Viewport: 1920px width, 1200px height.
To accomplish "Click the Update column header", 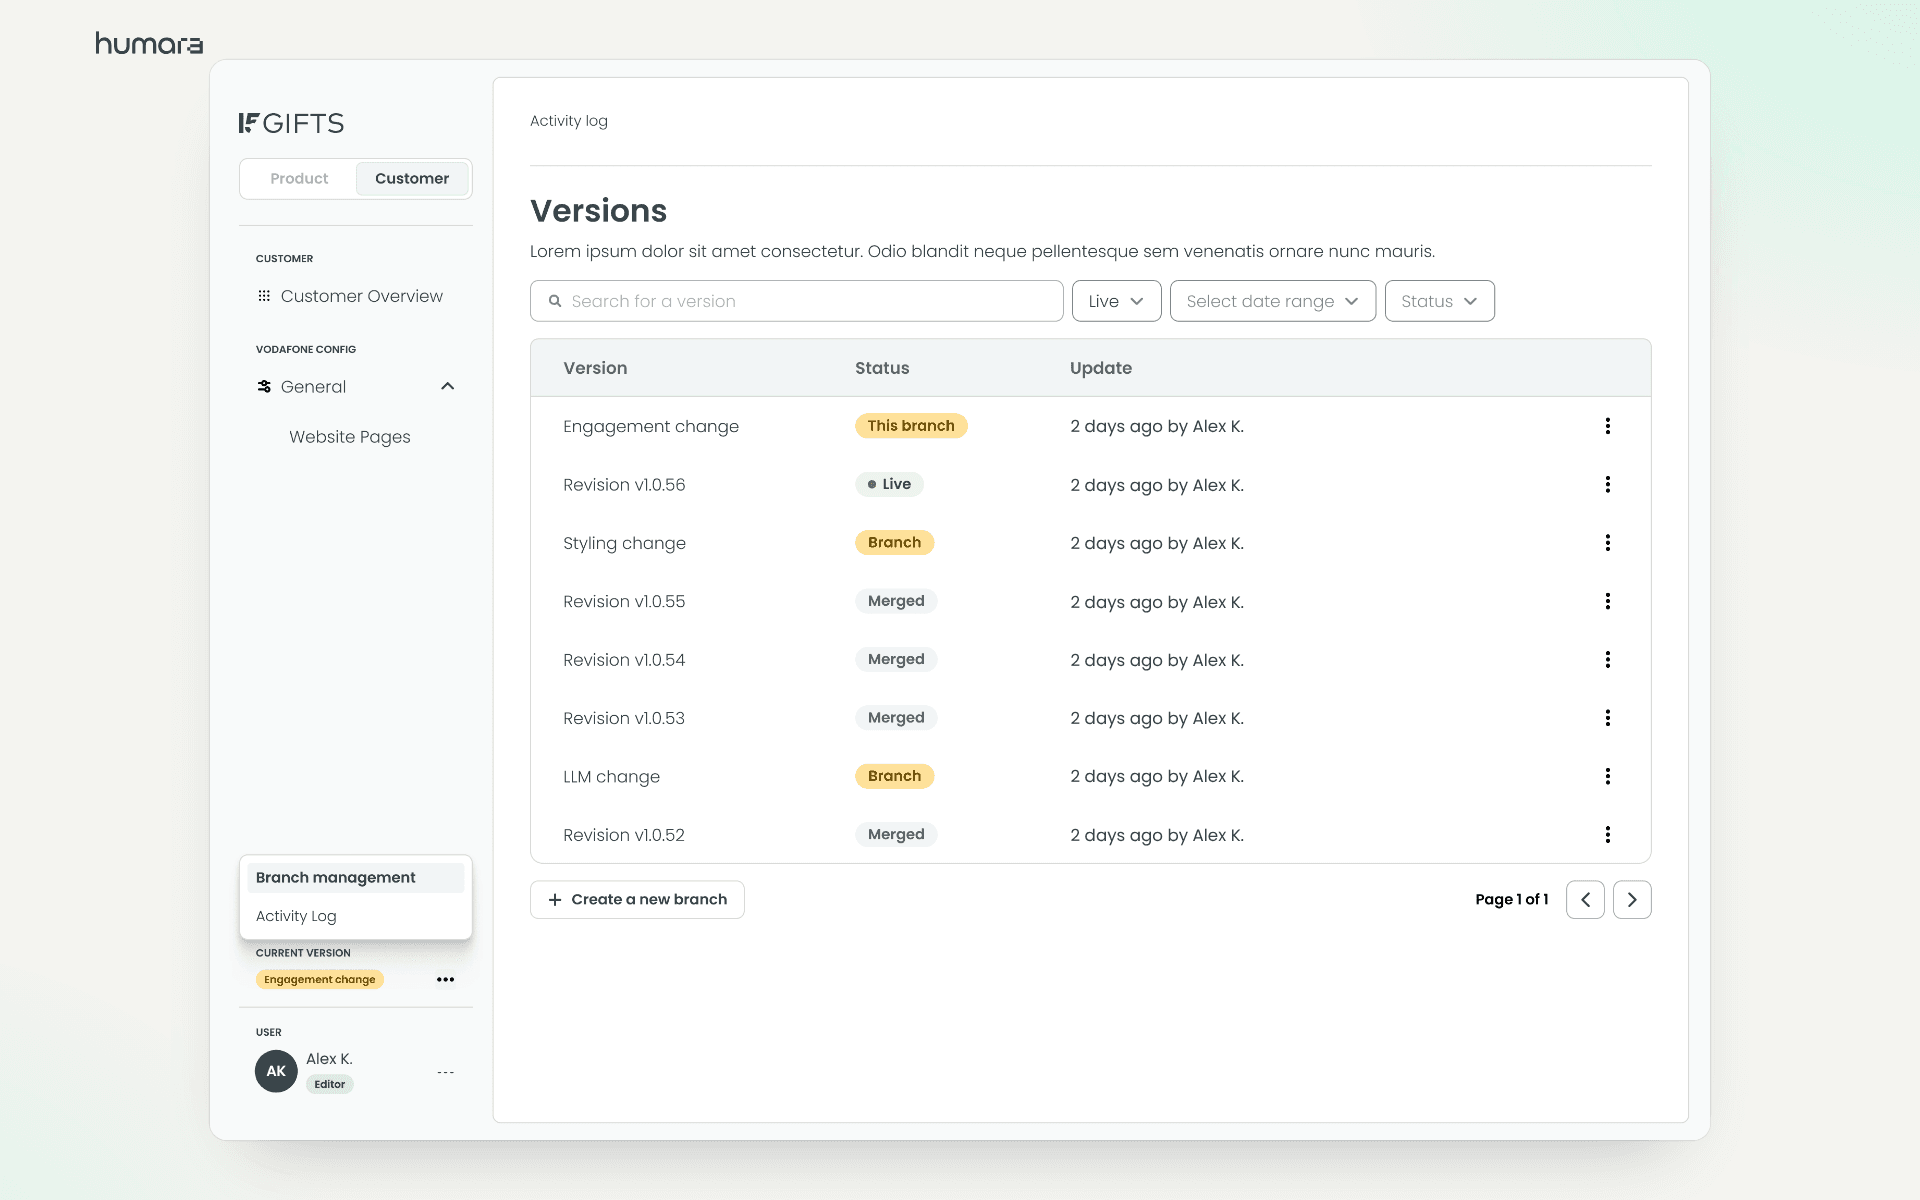I will point(1101,368).
